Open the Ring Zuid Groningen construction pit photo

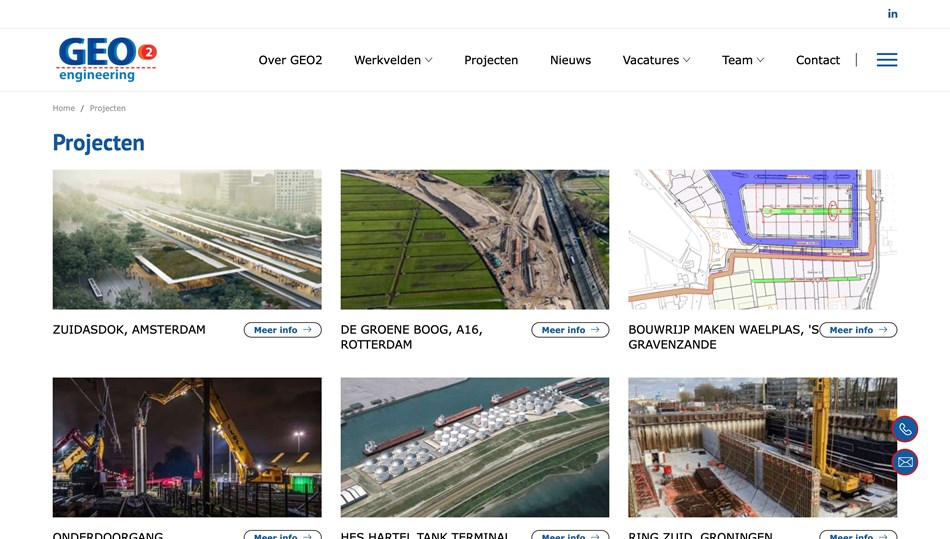763,448
